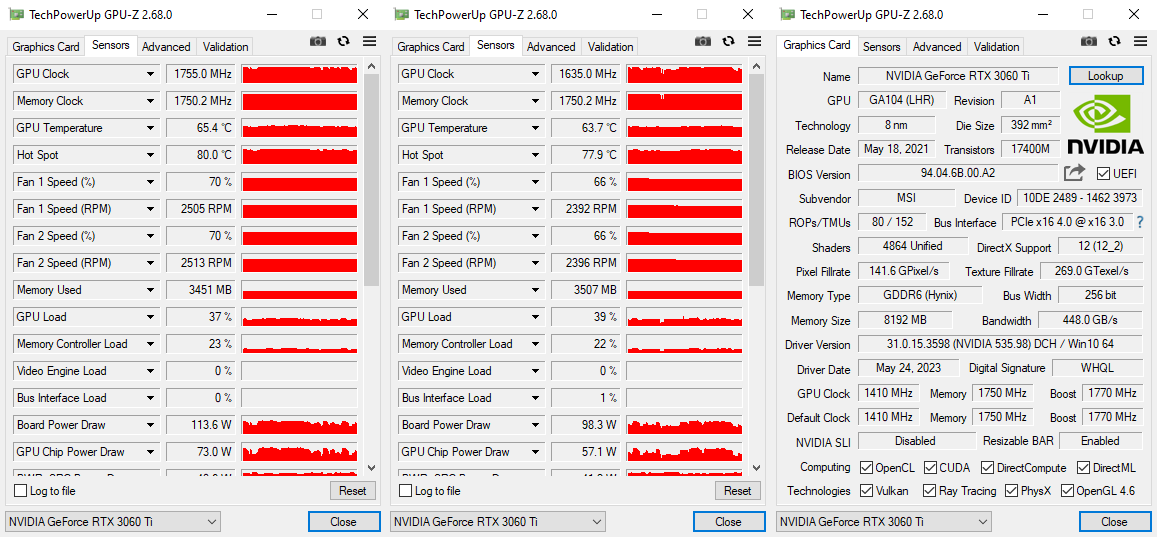1157x537 pixels.
Task: Click the refresh icon in the middle window
Action: pyautogui.click(x=728, y=41)
